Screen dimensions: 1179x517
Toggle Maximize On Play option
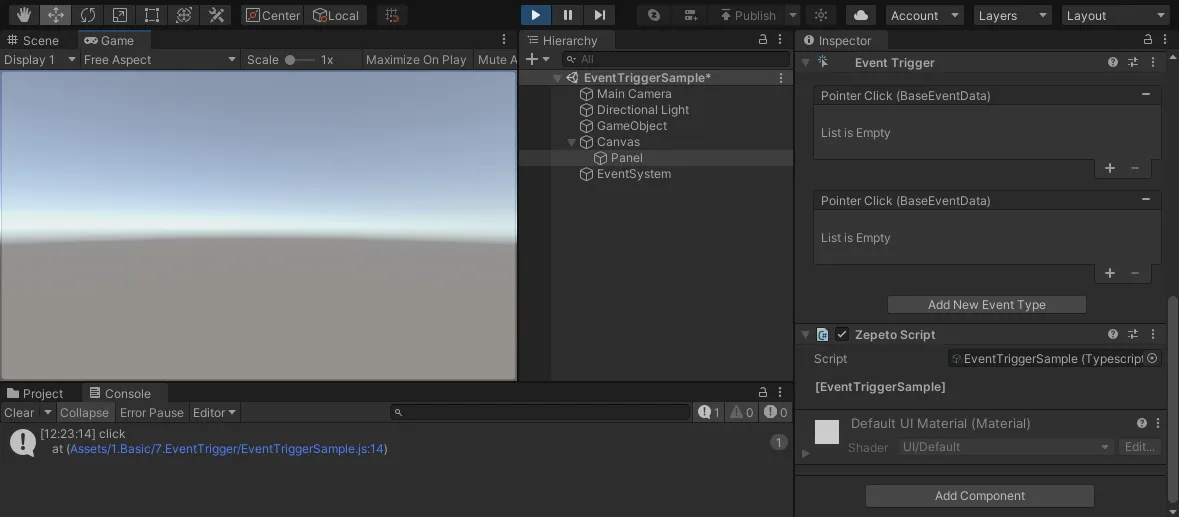(x=416, y=59)
